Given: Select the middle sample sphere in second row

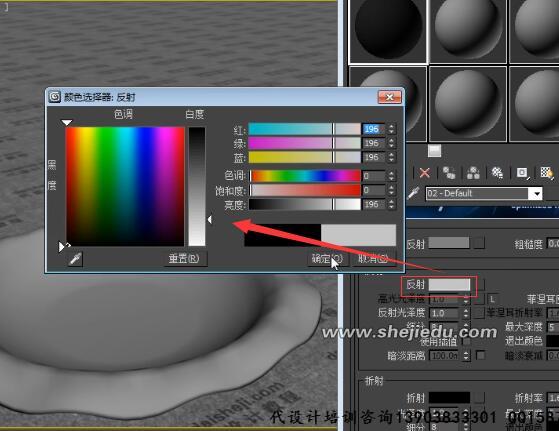Looking at the screenshot, I should point(468,104).
